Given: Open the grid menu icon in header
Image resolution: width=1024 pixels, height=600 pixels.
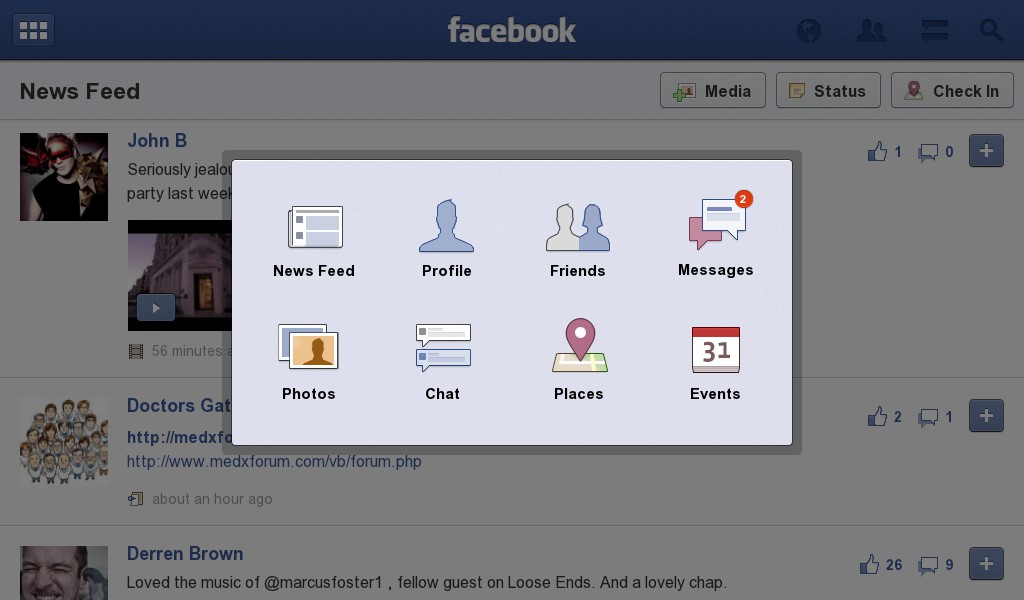Looking at the screenshot, I should pos(33,30).
